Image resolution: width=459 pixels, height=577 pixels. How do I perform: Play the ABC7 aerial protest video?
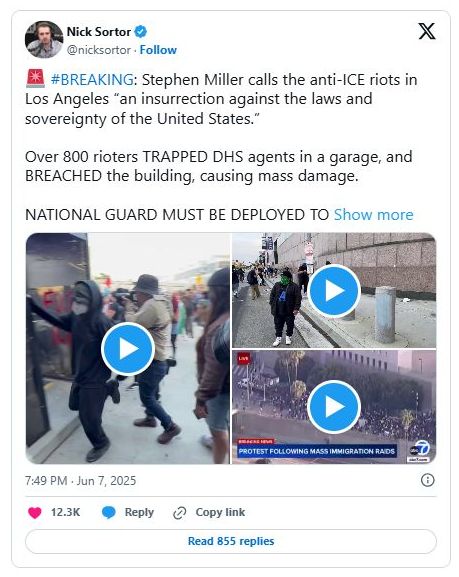tap(334, 407)
